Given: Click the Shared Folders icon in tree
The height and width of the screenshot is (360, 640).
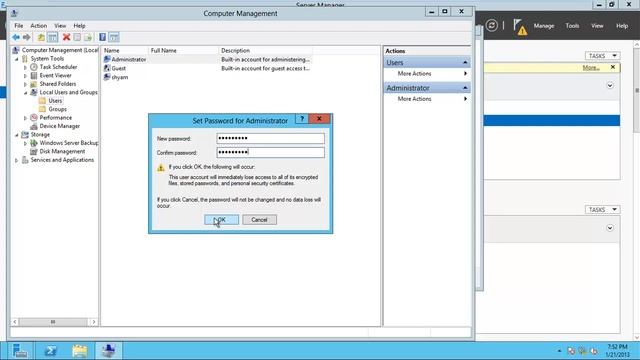Looking at the screenshot, I should pyautogui.click(x=34, y=84).
